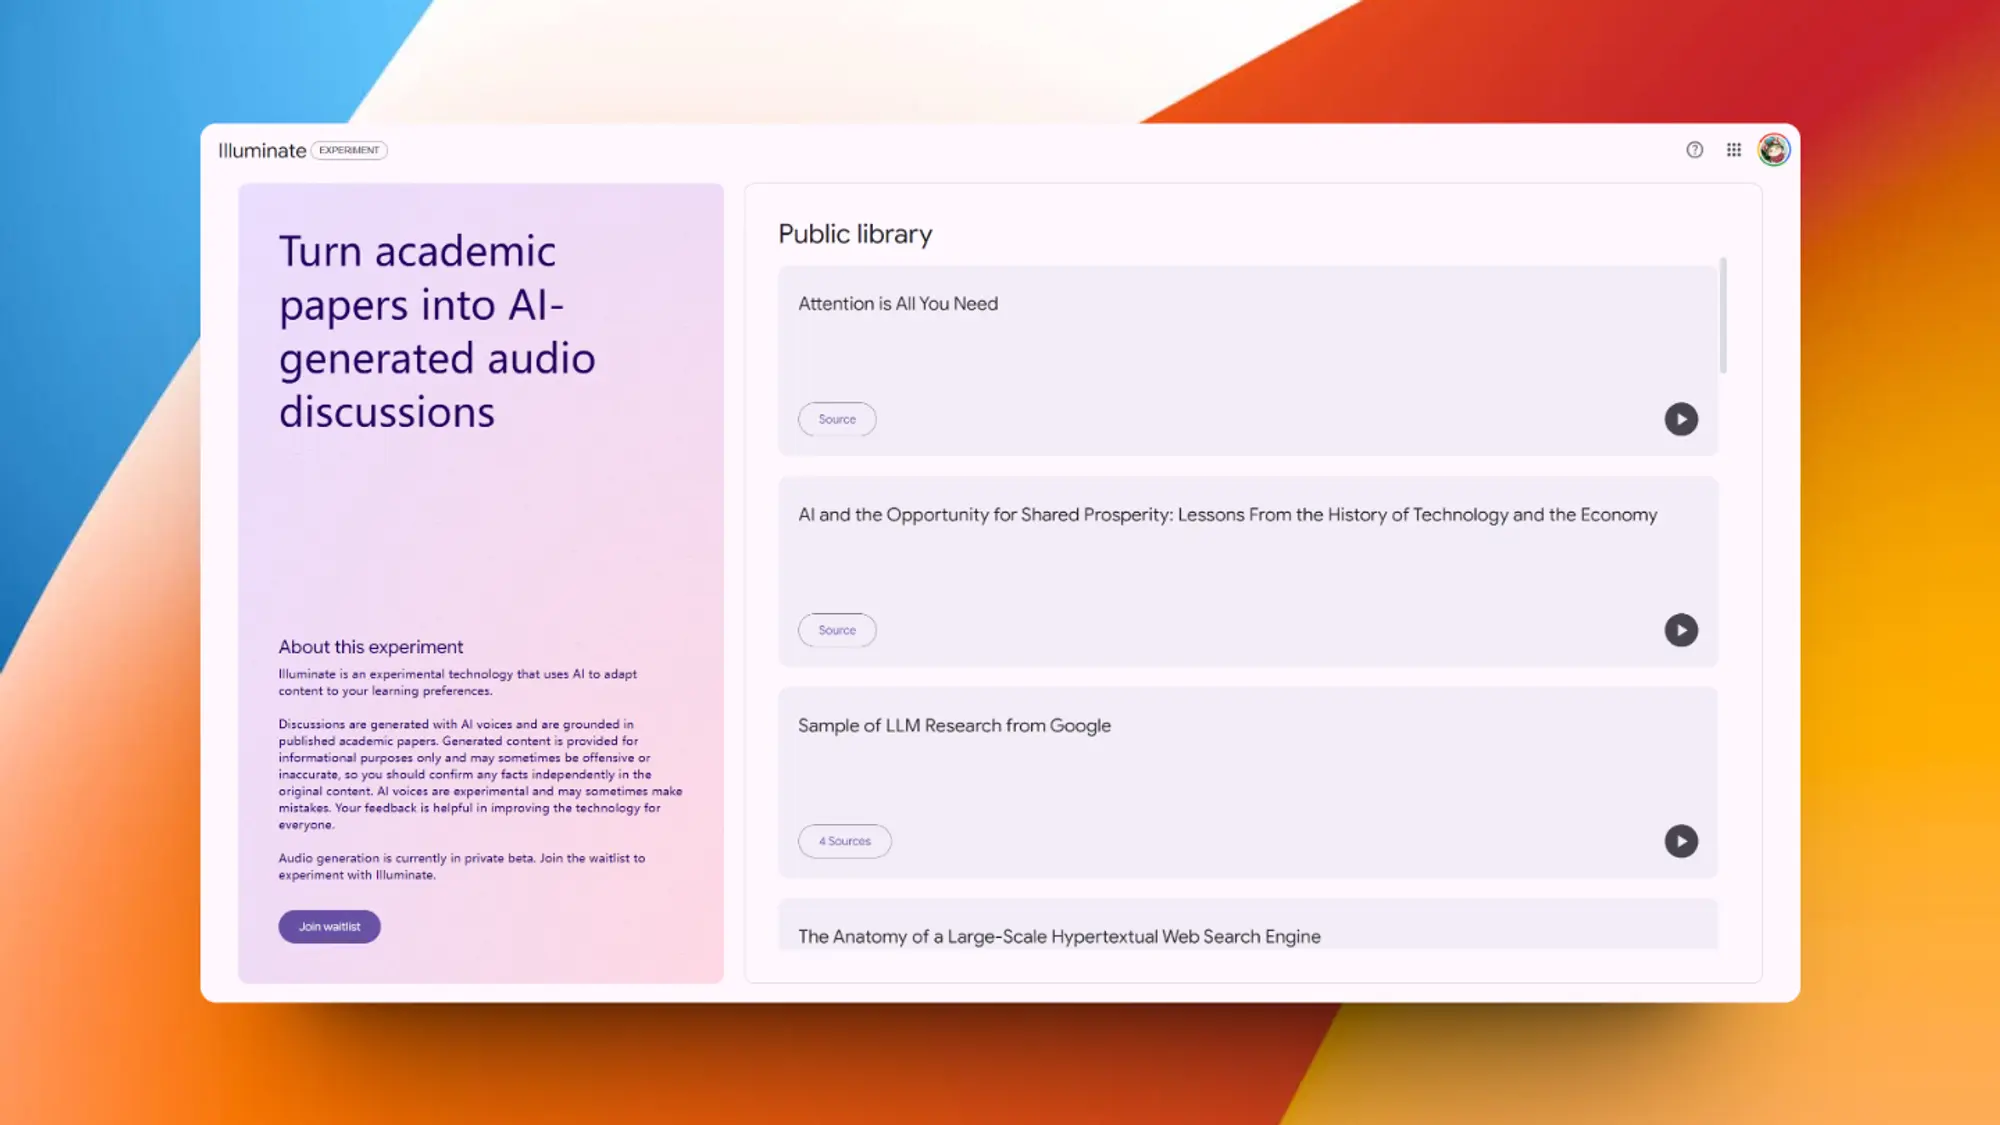Select The Anatomy of a Large-Scale Hypertextual Web Search Engine

(1059, 937)
